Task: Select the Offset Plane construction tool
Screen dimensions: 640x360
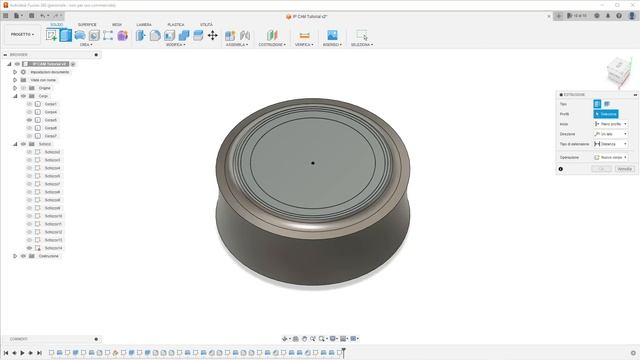Action: coord(272,36)
